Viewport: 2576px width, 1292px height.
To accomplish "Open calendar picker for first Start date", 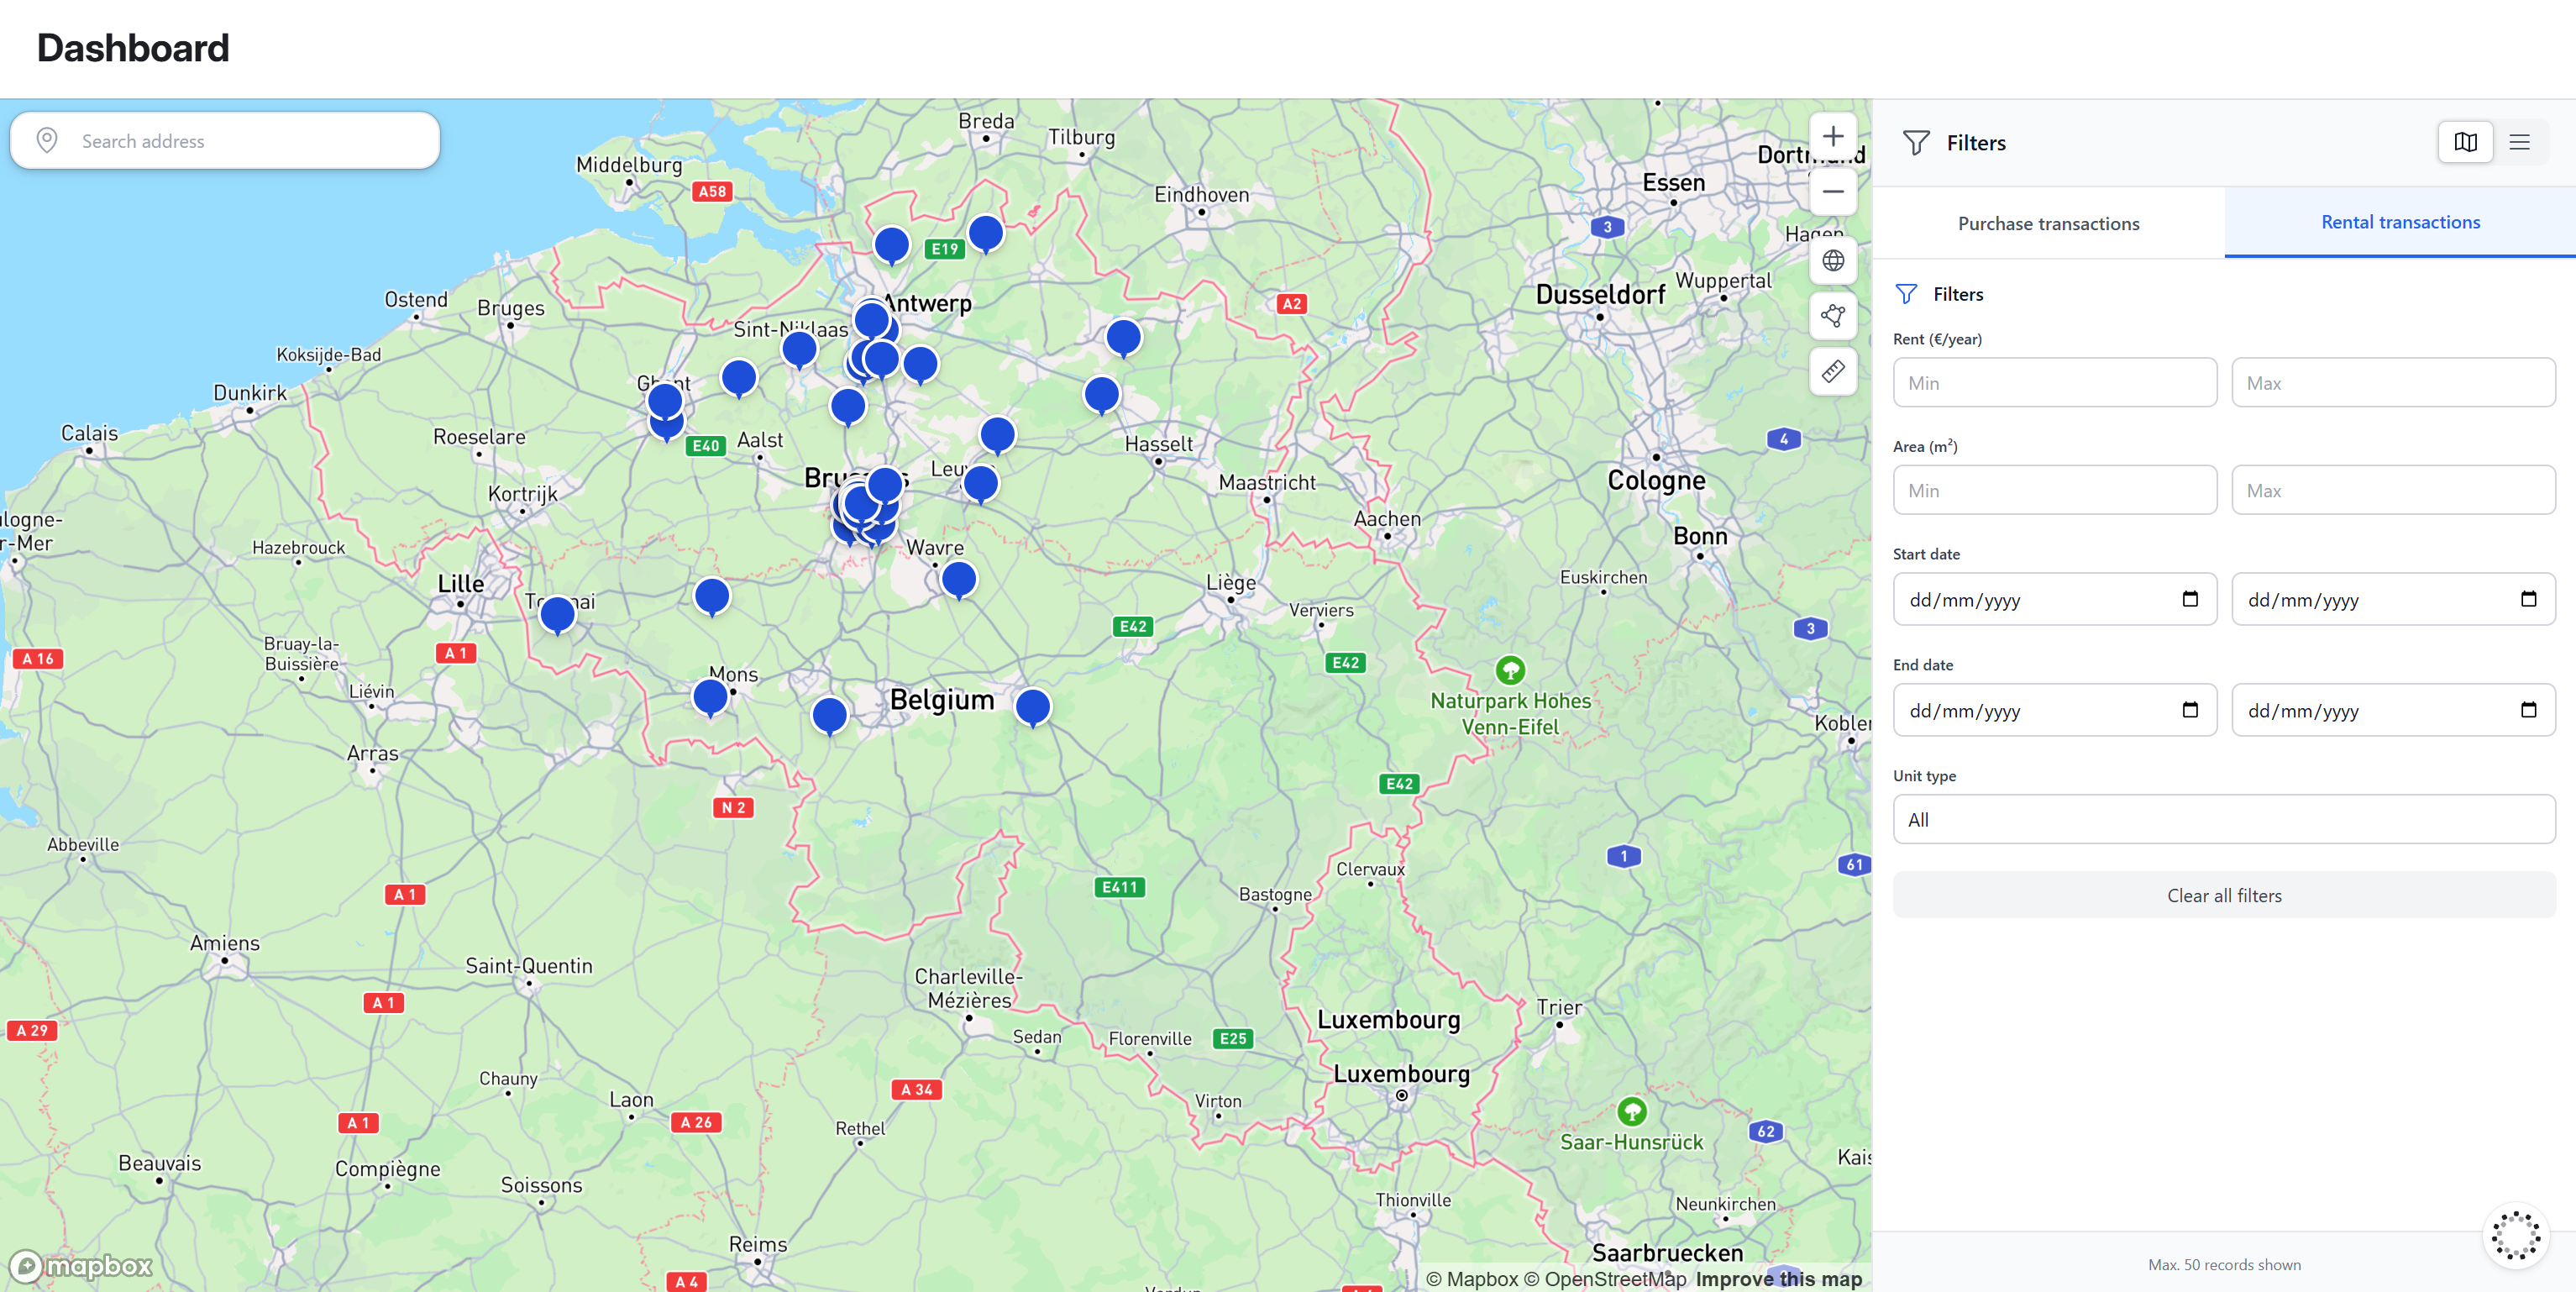I will click(2189, 599).
